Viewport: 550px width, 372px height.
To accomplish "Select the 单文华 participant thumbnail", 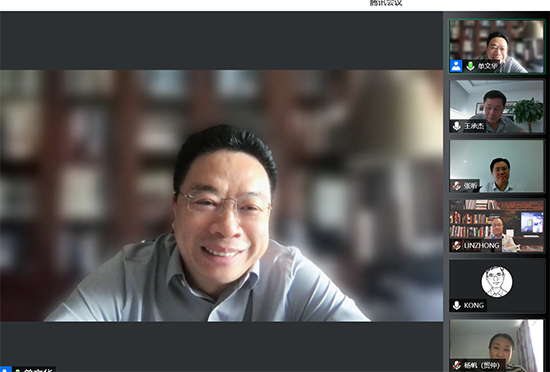I will (x=496, y=47).
